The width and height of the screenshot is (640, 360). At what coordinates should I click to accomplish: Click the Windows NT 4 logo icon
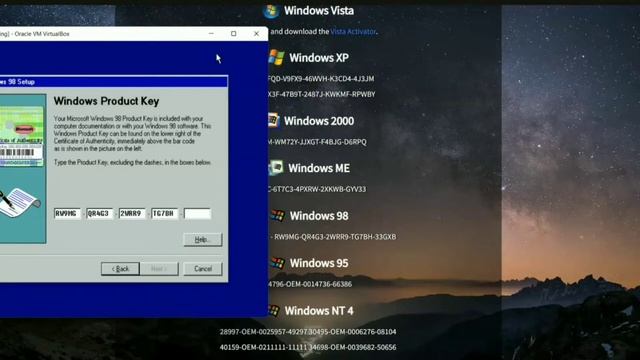274,311
